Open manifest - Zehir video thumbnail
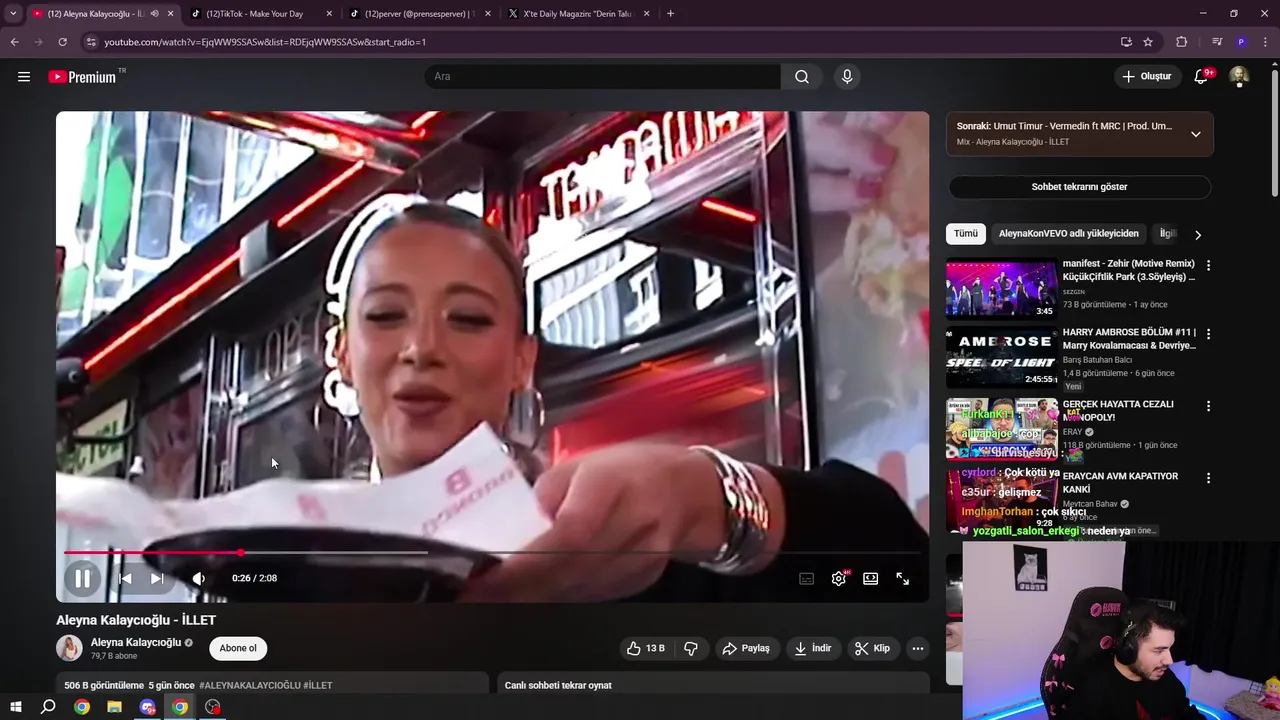Screen dimensions: 1280x720 1001,289
